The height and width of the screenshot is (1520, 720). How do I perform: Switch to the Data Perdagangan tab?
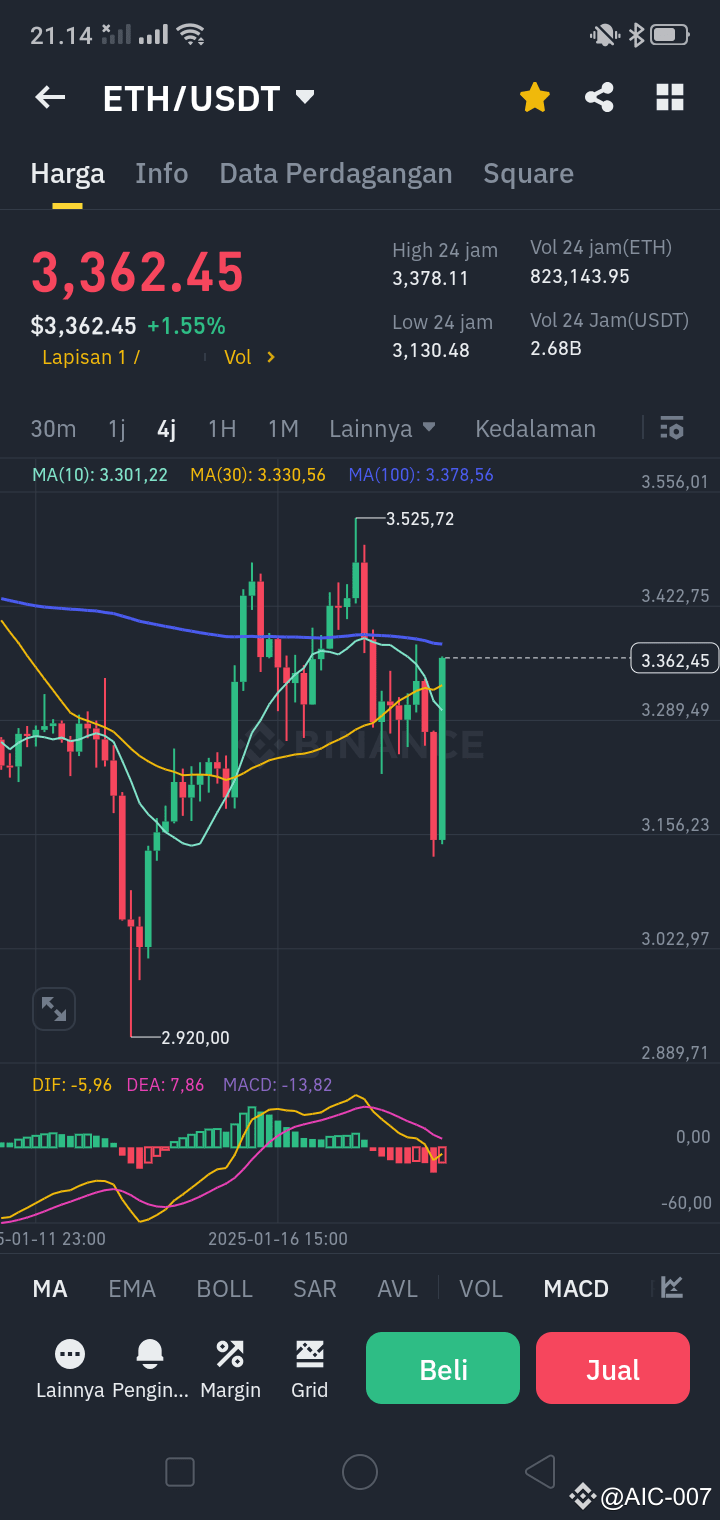[x=336, y=173]
